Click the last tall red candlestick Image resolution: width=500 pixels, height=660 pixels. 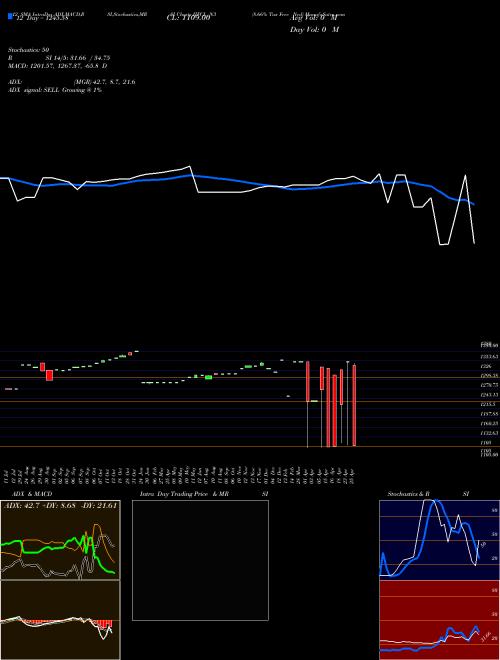click(354, 405)
